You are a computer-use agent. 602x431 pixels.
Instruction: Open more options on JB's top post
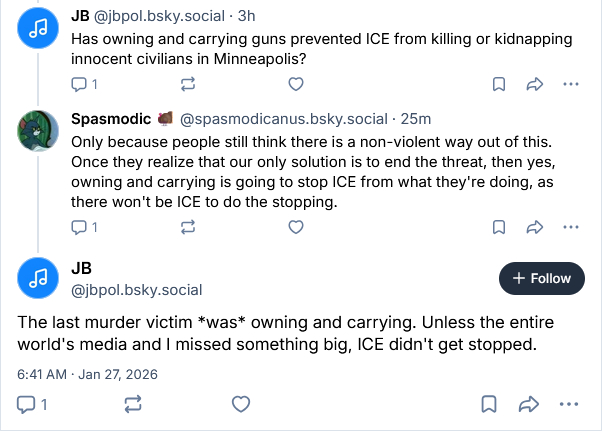tap(571, 84)
